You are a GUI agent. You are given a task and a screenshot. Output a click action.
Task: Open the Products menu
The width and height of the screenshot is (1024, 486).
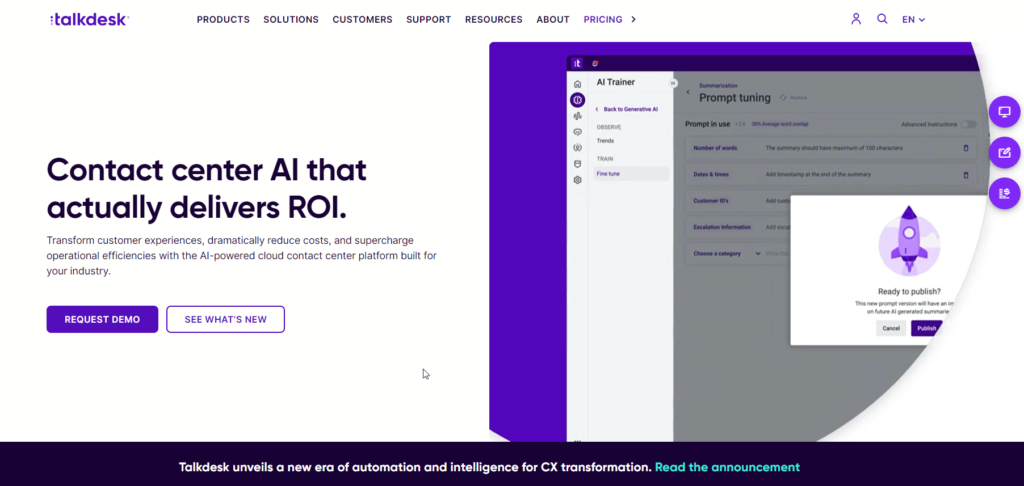[223, 20]
